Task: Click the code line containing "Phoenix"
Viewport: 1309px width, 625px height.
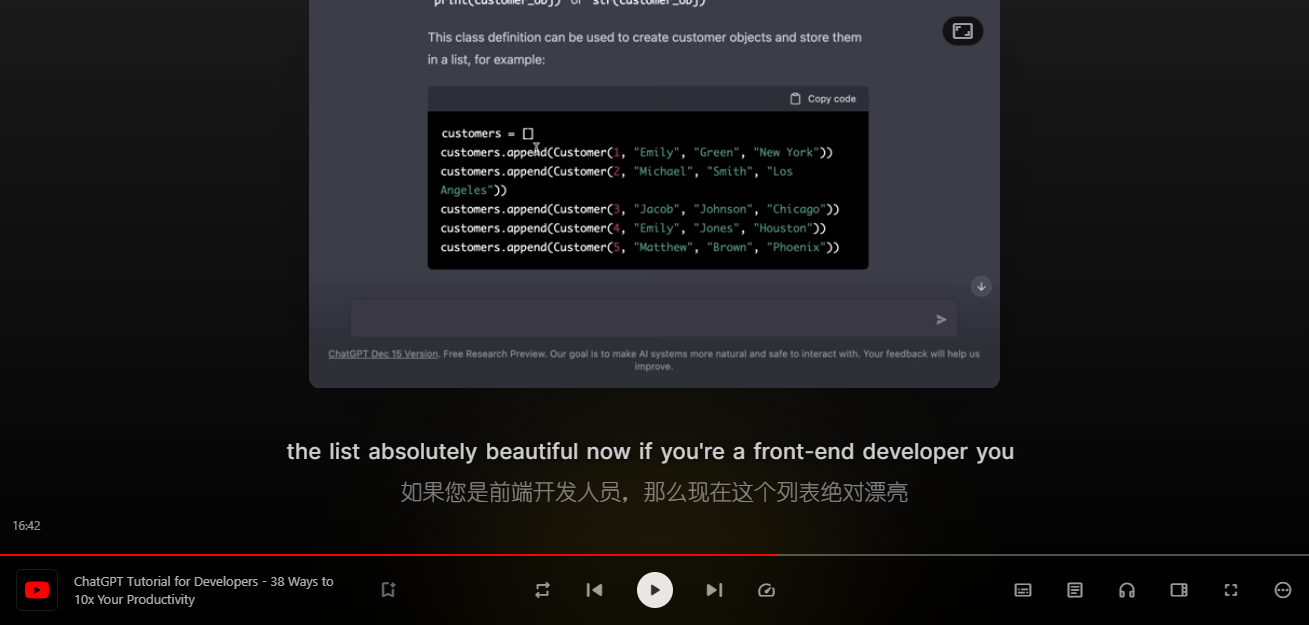Action: (x=640, y=247)
